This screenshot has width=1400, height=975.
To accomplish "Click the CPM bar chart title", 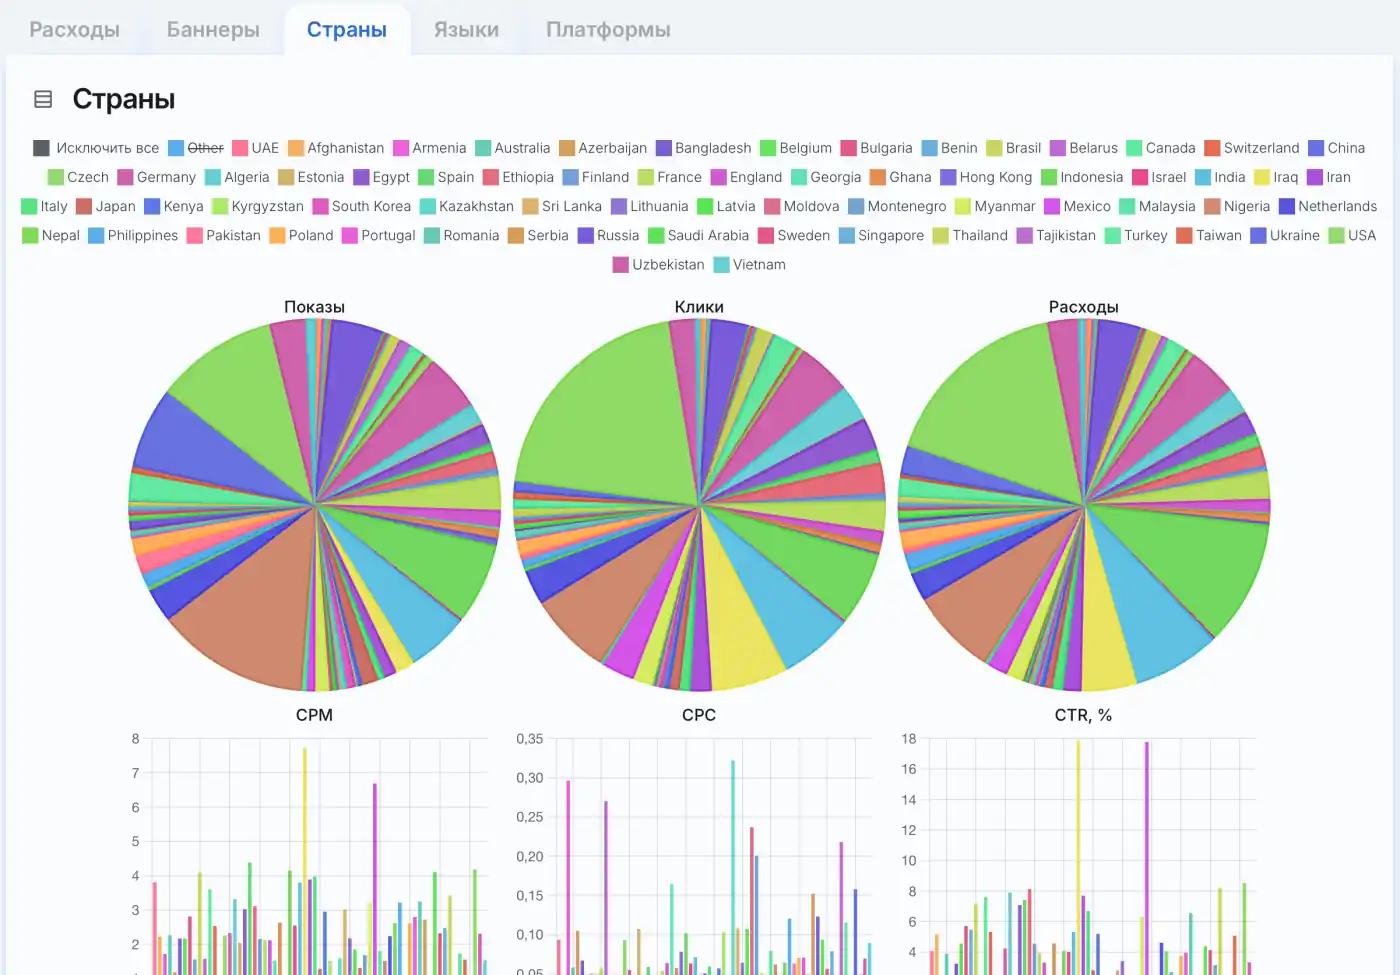I will coord(314,715).
